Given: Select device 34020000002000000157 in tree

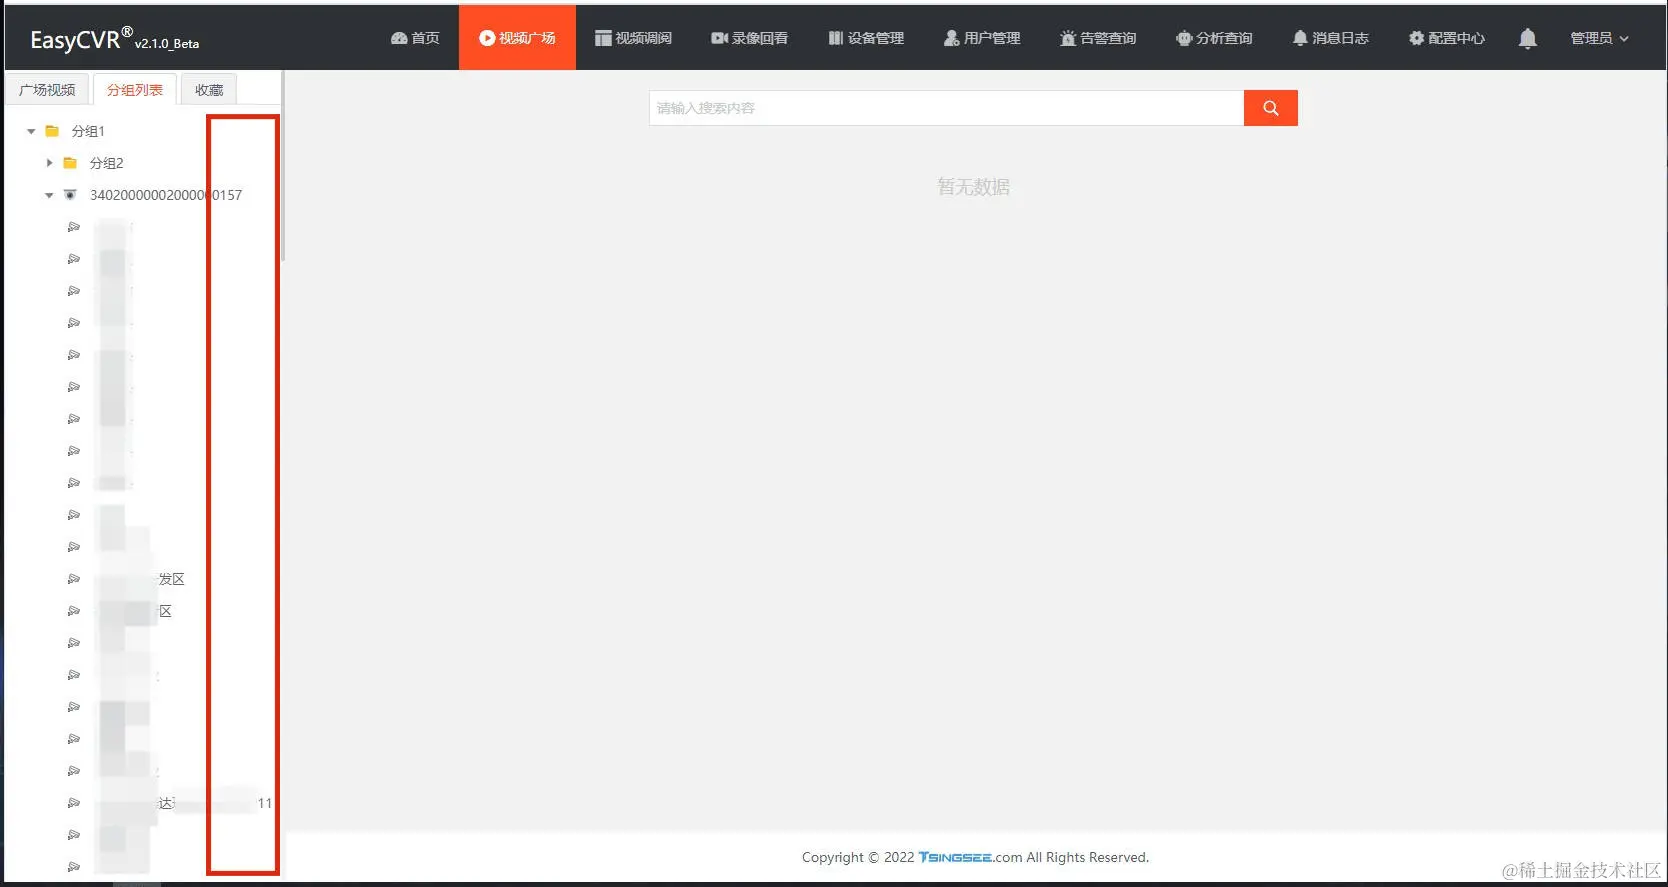Looking at the screenshot, I should [x=166, y=195].
